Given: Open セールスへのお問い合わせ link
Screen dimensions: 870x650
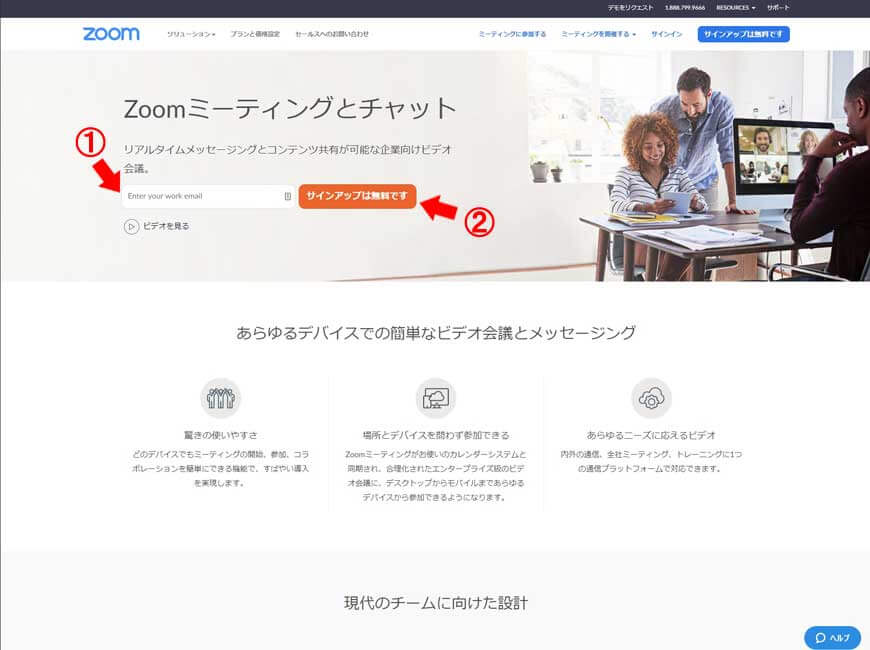Looking at the screenshot, I should [332, 34].
